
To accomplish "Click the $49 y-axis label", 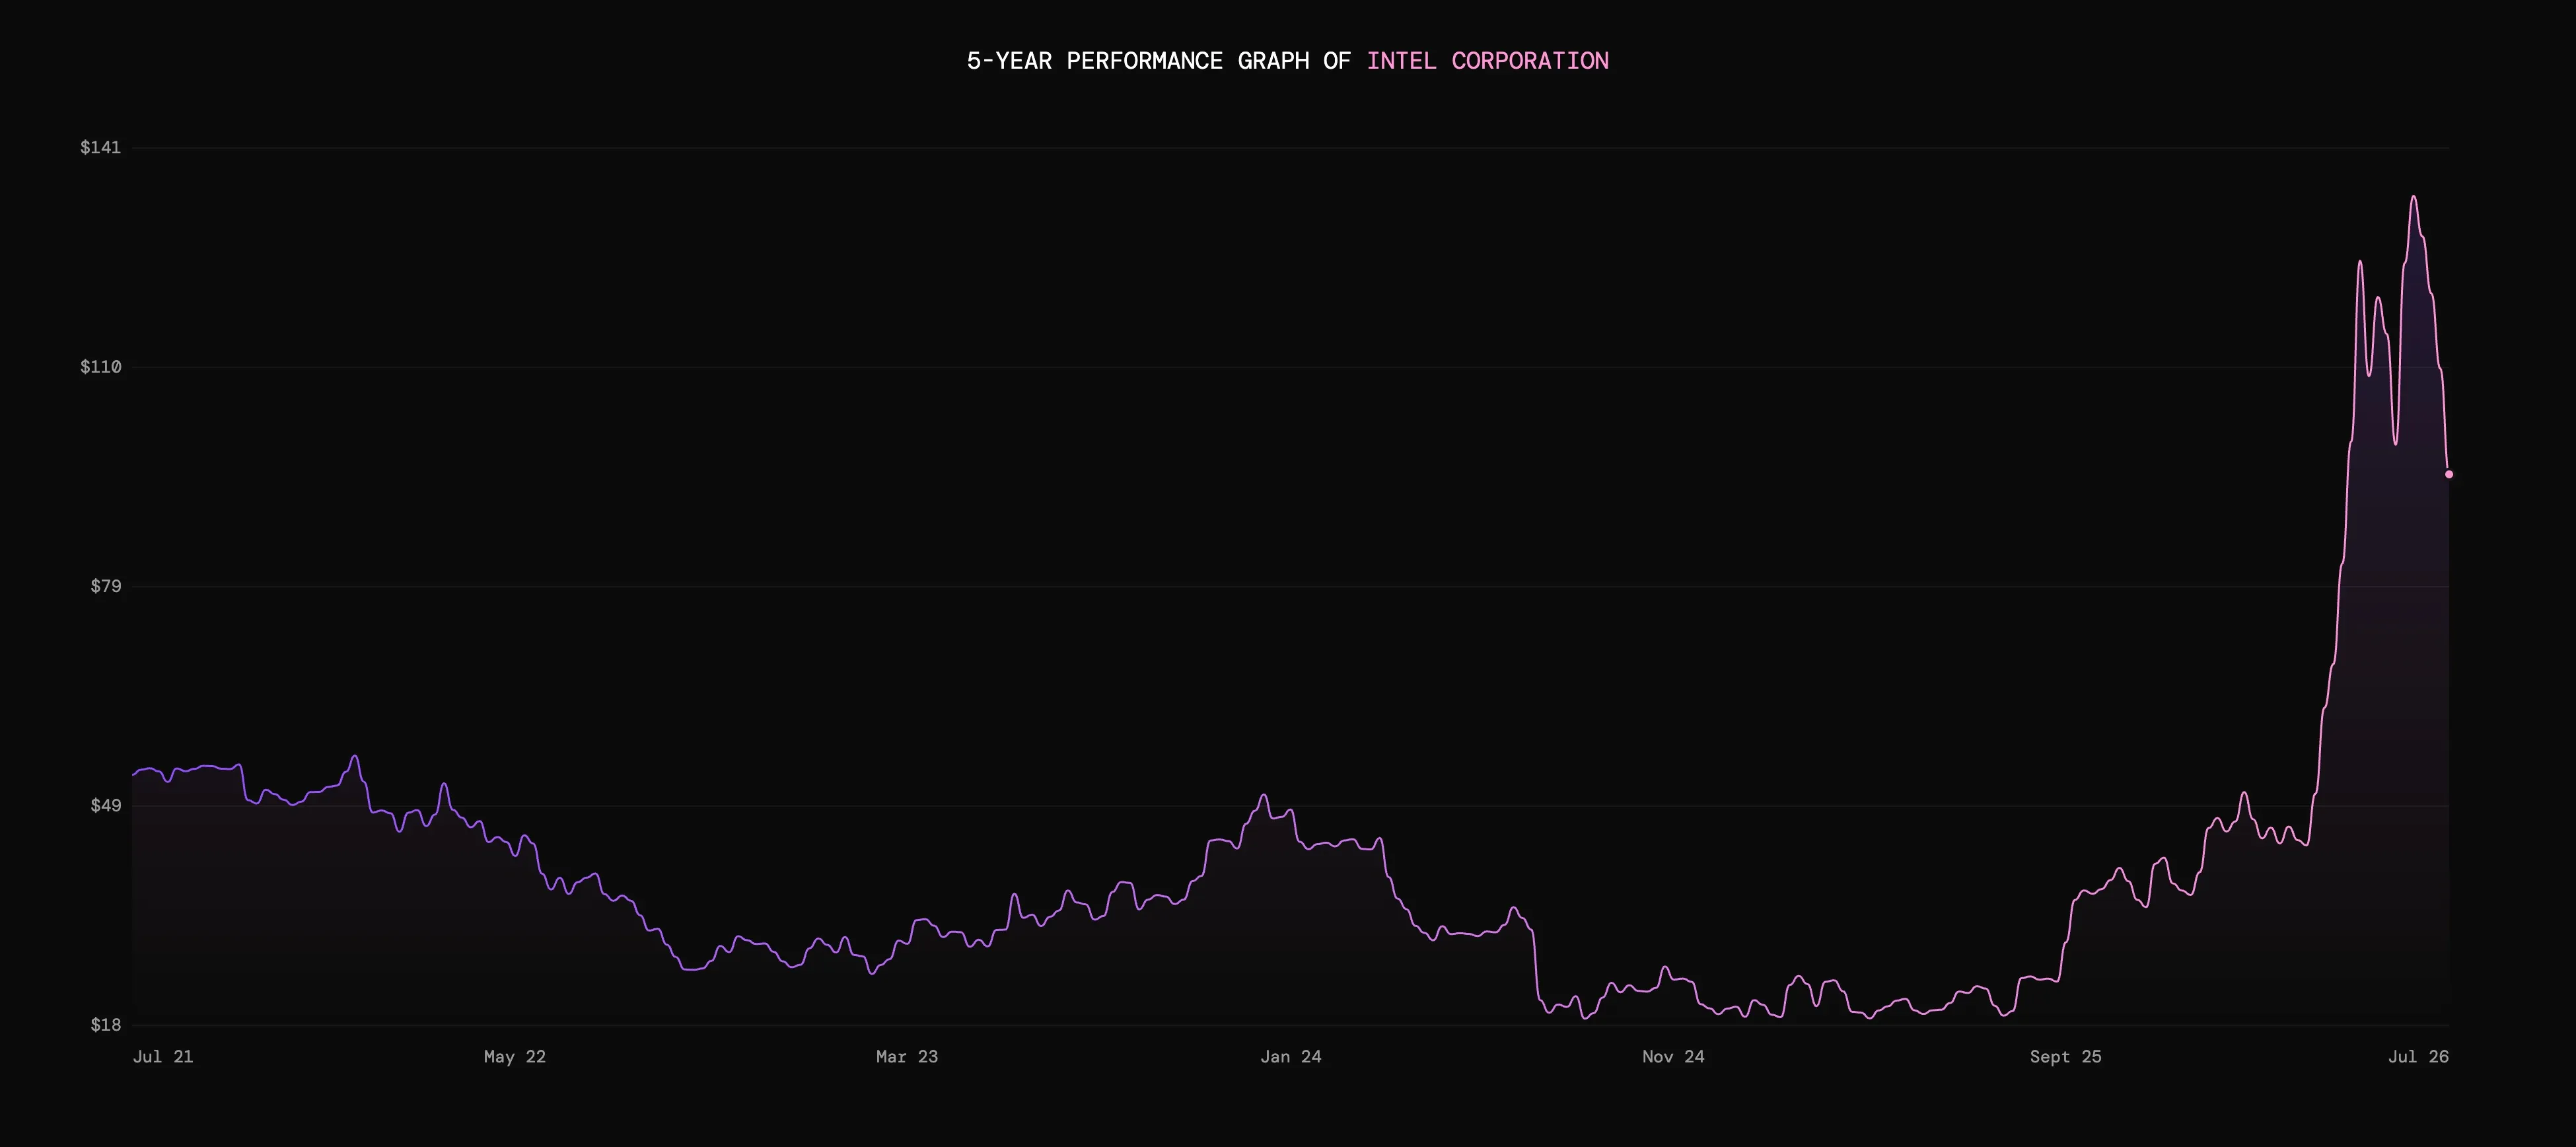I will 105,806.
